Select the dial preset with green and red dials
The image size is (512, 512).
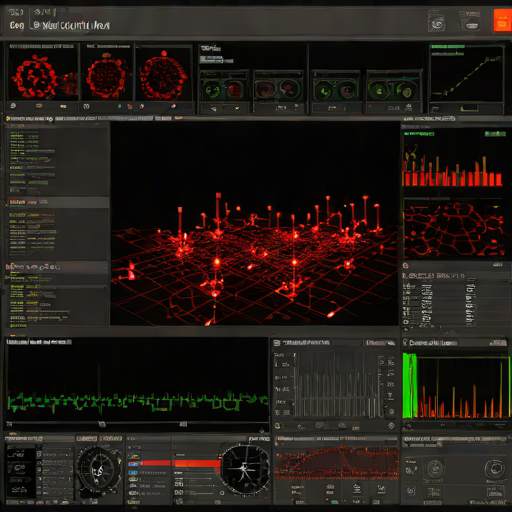pyautogui.click(x=224, y=89)
